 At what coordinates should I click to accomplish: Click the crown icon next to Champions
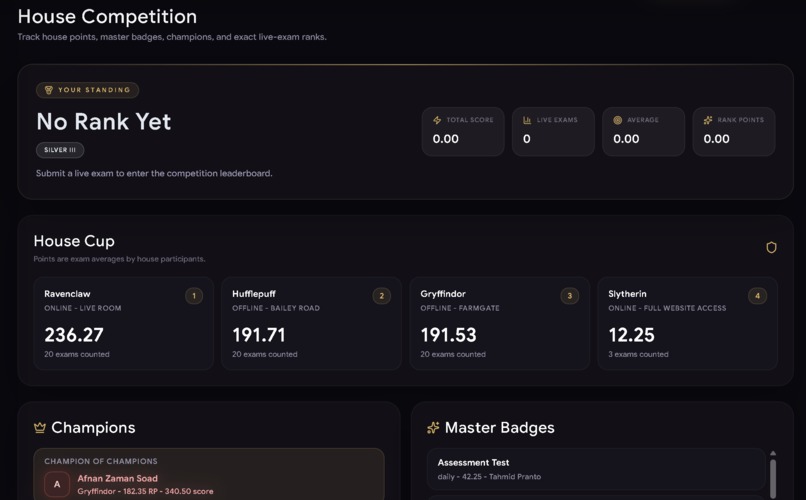40,428
